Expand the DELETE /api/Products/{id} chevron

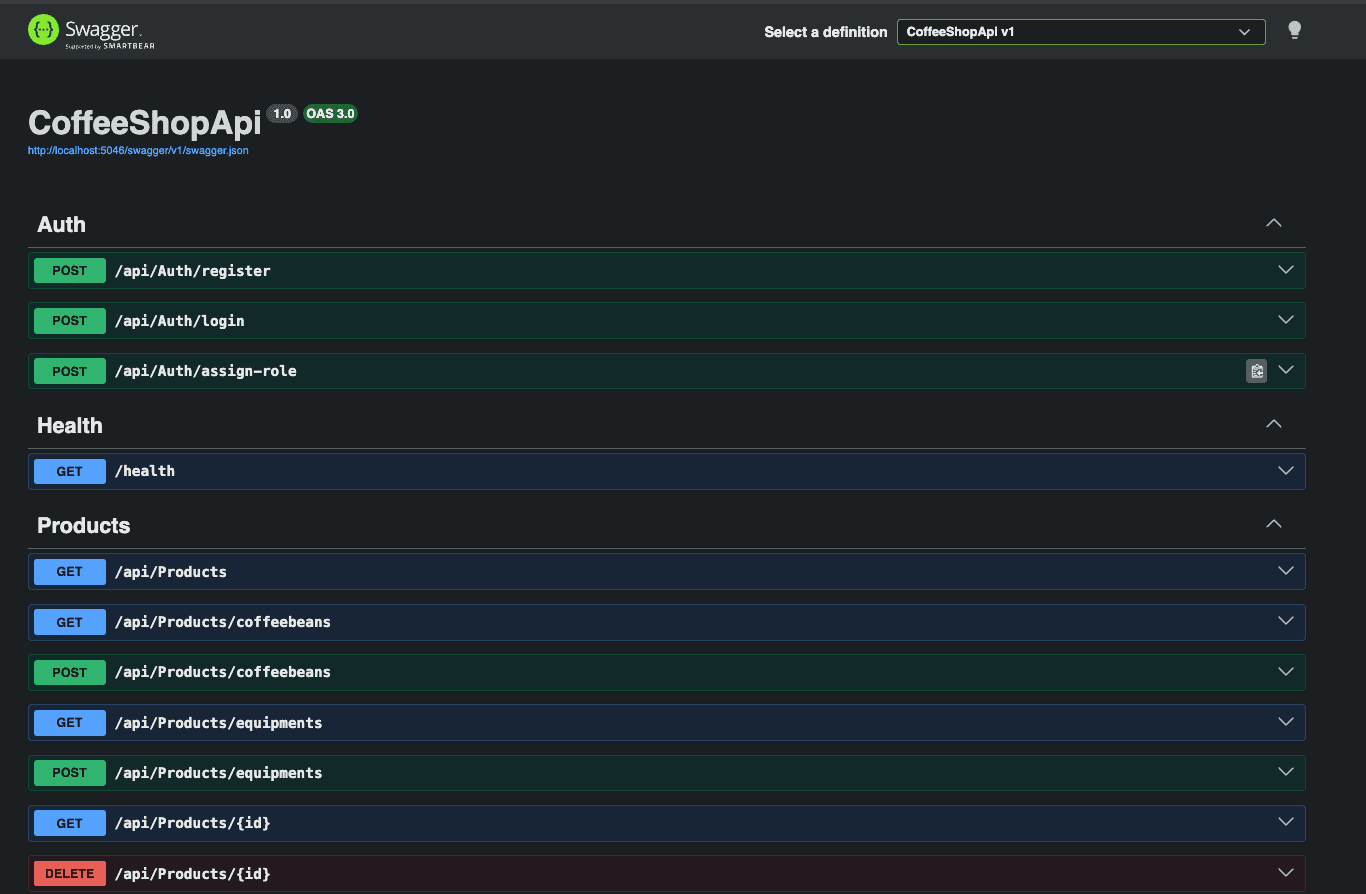click(x=1286, y=873)
